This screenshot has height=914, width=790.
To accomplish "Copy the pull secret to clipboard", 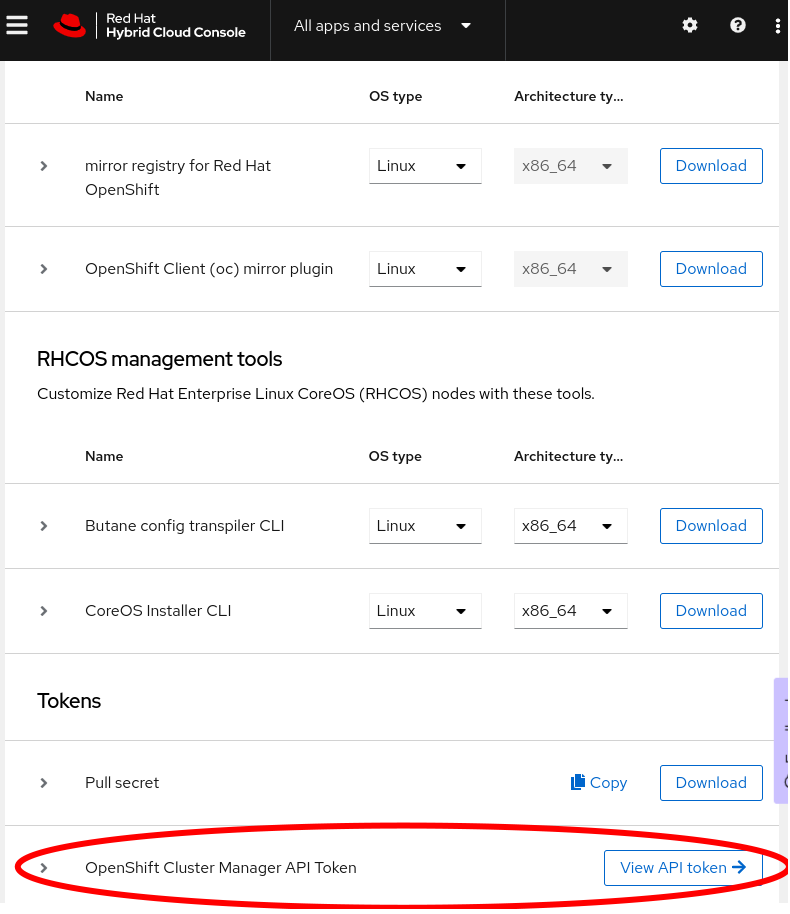I will tap(599, 783).
